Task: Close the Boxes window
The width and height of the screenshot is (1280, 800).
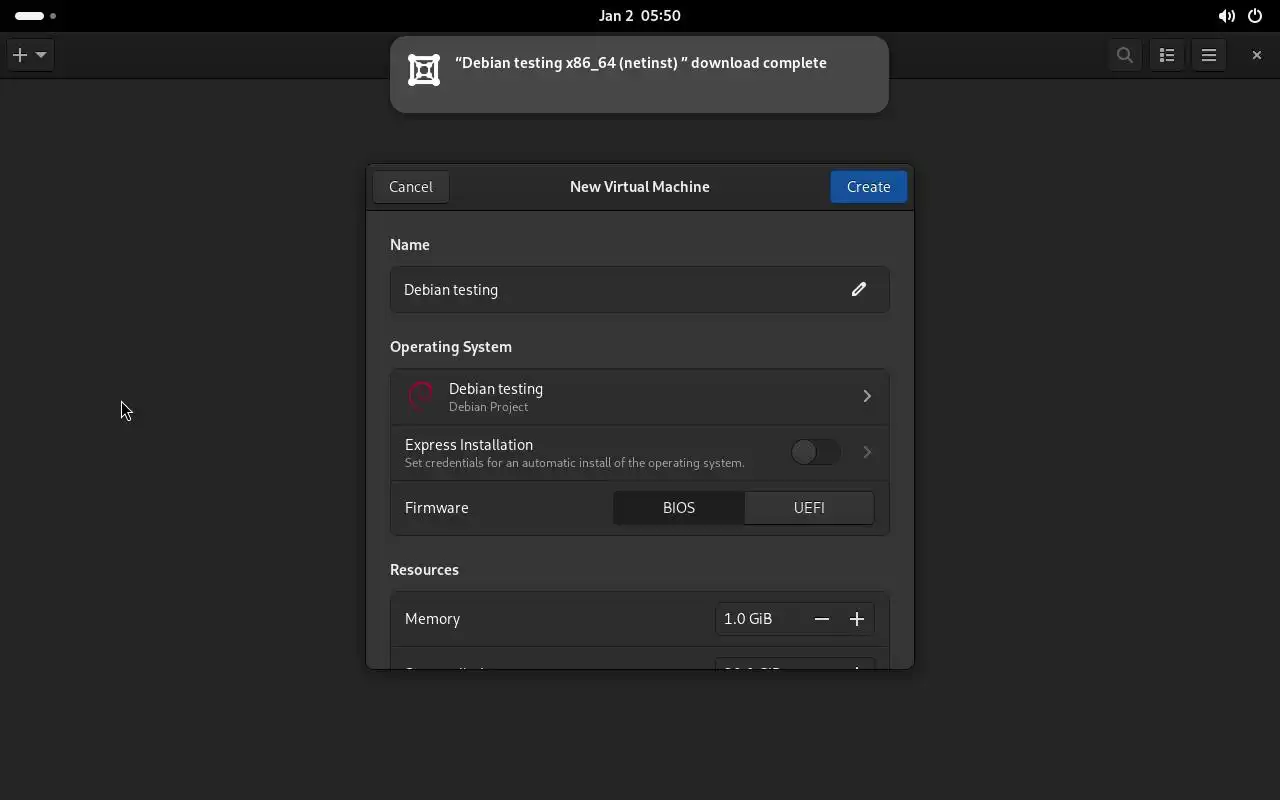Action: pyautogui.click(x=1257, y=55)
